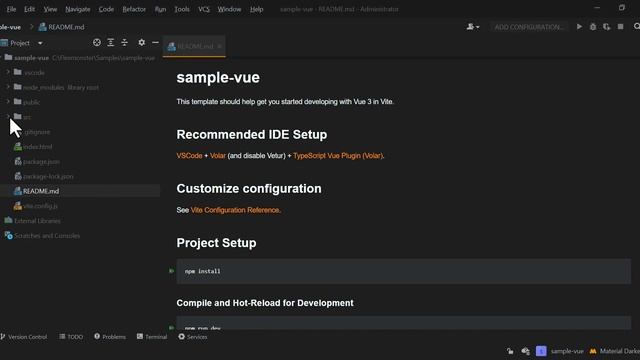
Task: Open the Problems tool window
Action: click(x=110, y=337)
